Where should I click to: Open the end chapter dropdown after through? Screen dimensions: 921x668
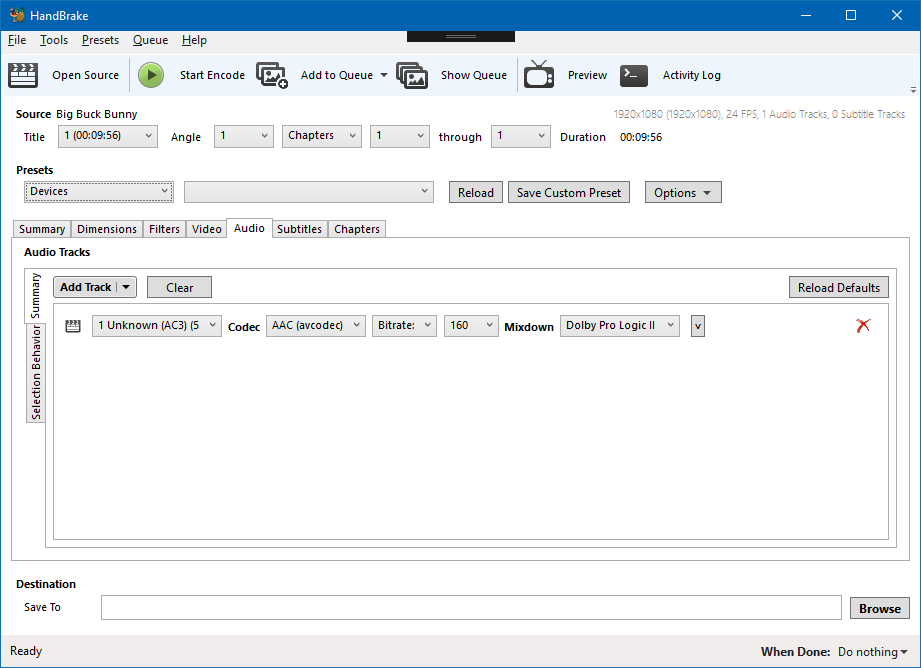521,136
